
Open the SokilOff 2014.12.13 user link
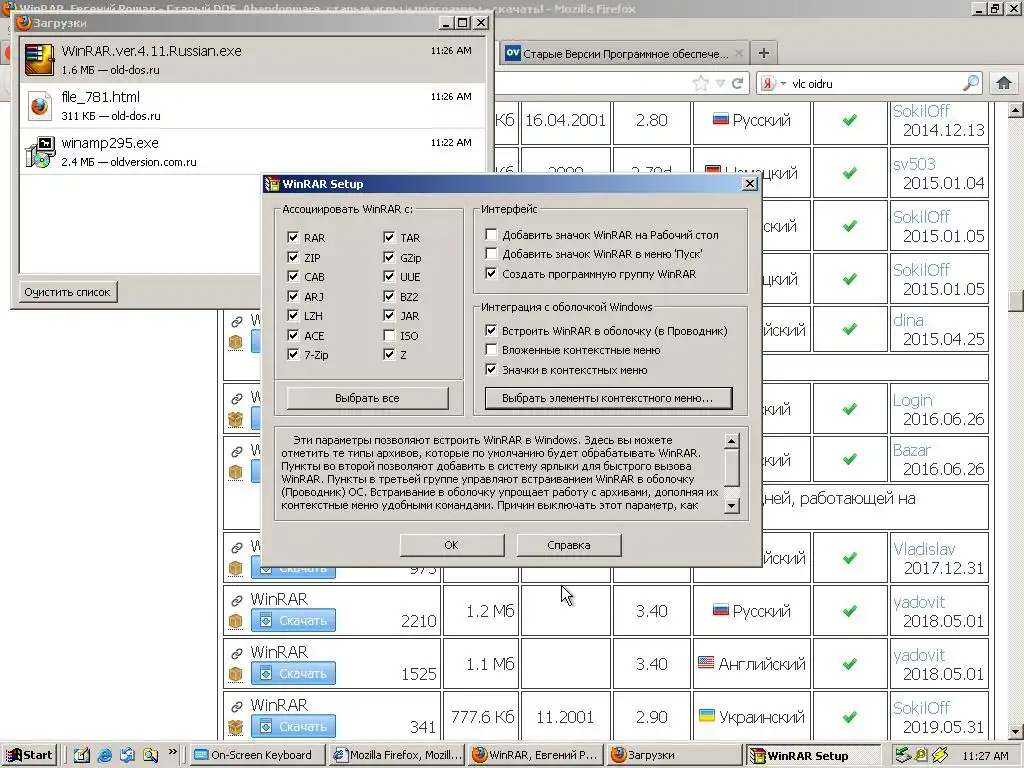point(921,111)
